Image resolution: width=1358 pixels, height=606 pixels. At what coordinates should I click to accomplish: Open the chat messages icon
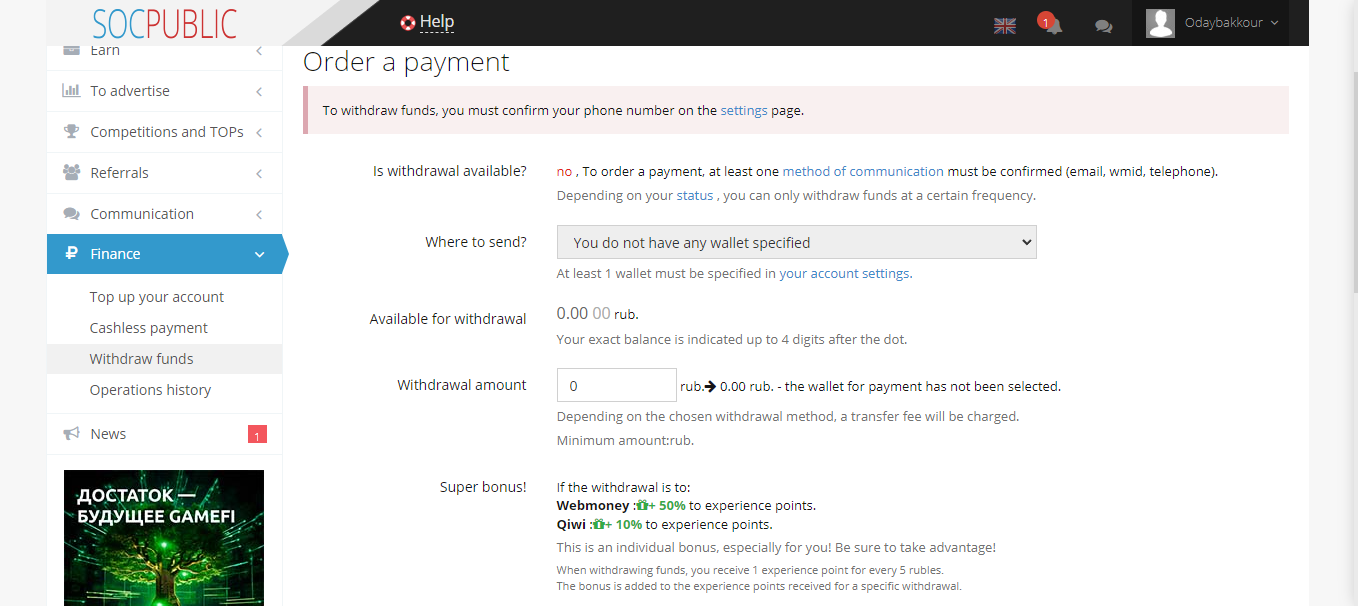coord(1103,27)
